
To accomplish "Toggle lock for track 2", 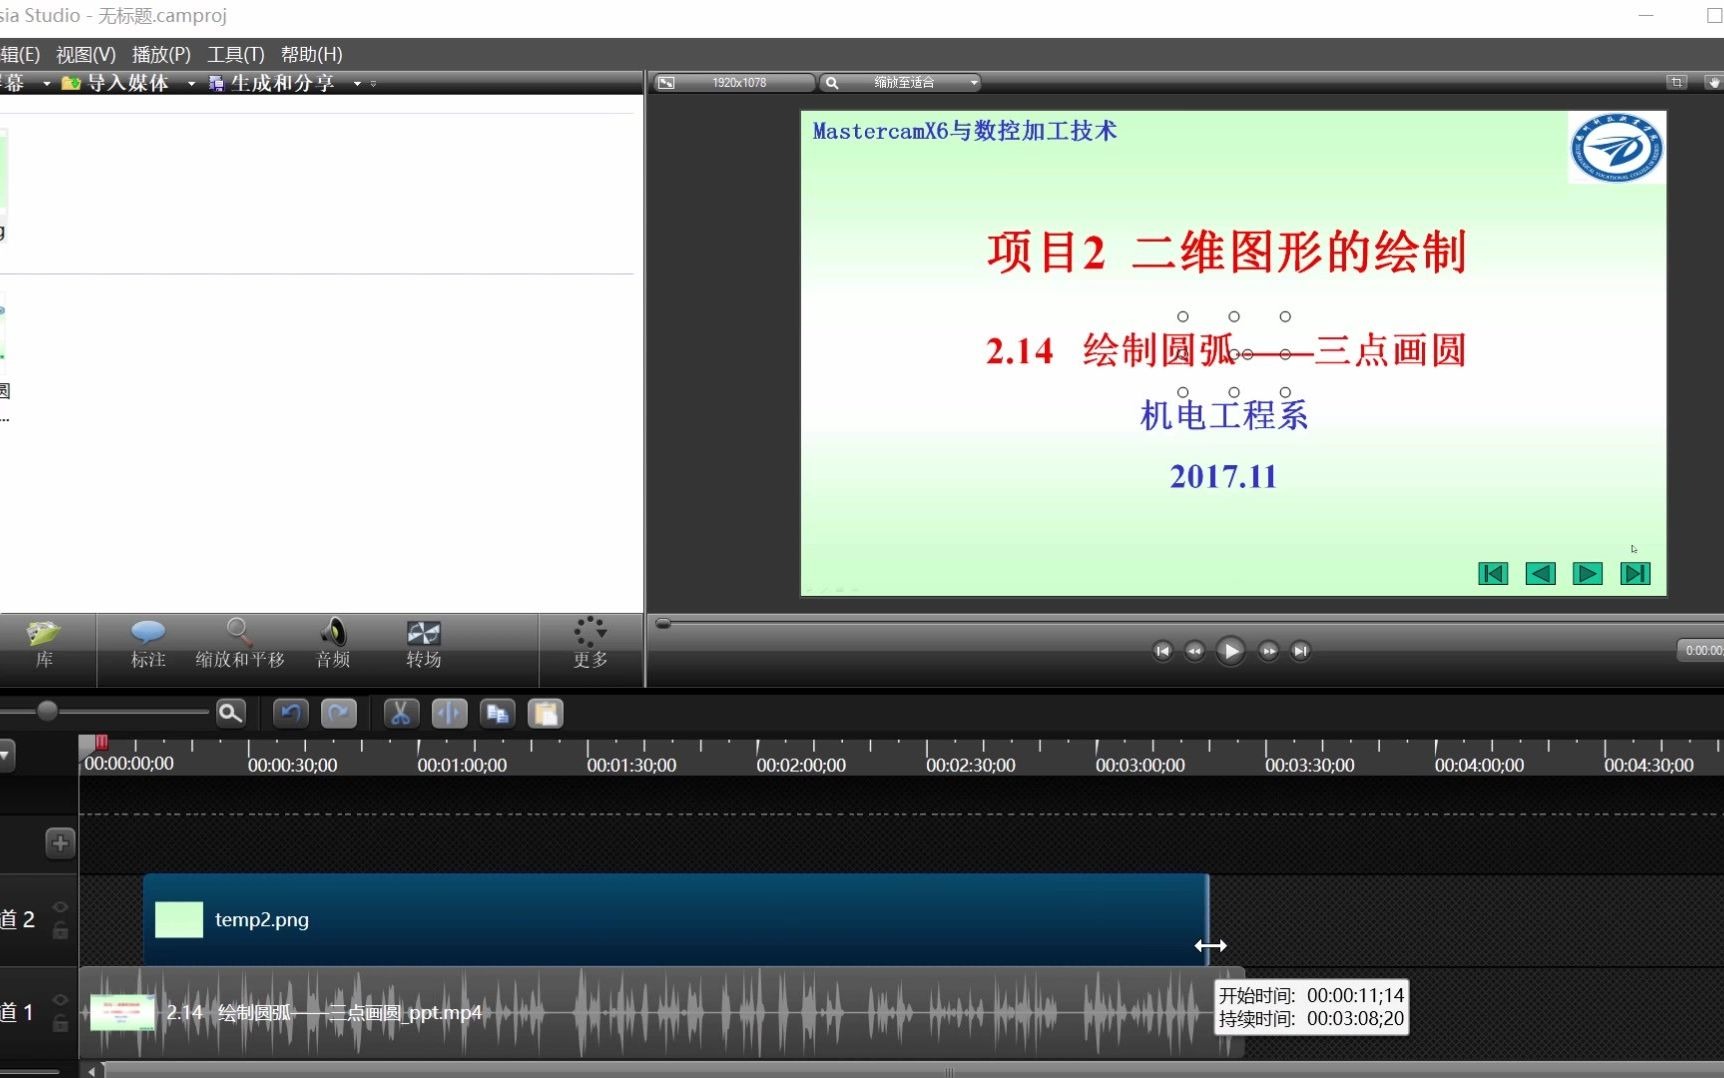I will (x=60, y=930).
